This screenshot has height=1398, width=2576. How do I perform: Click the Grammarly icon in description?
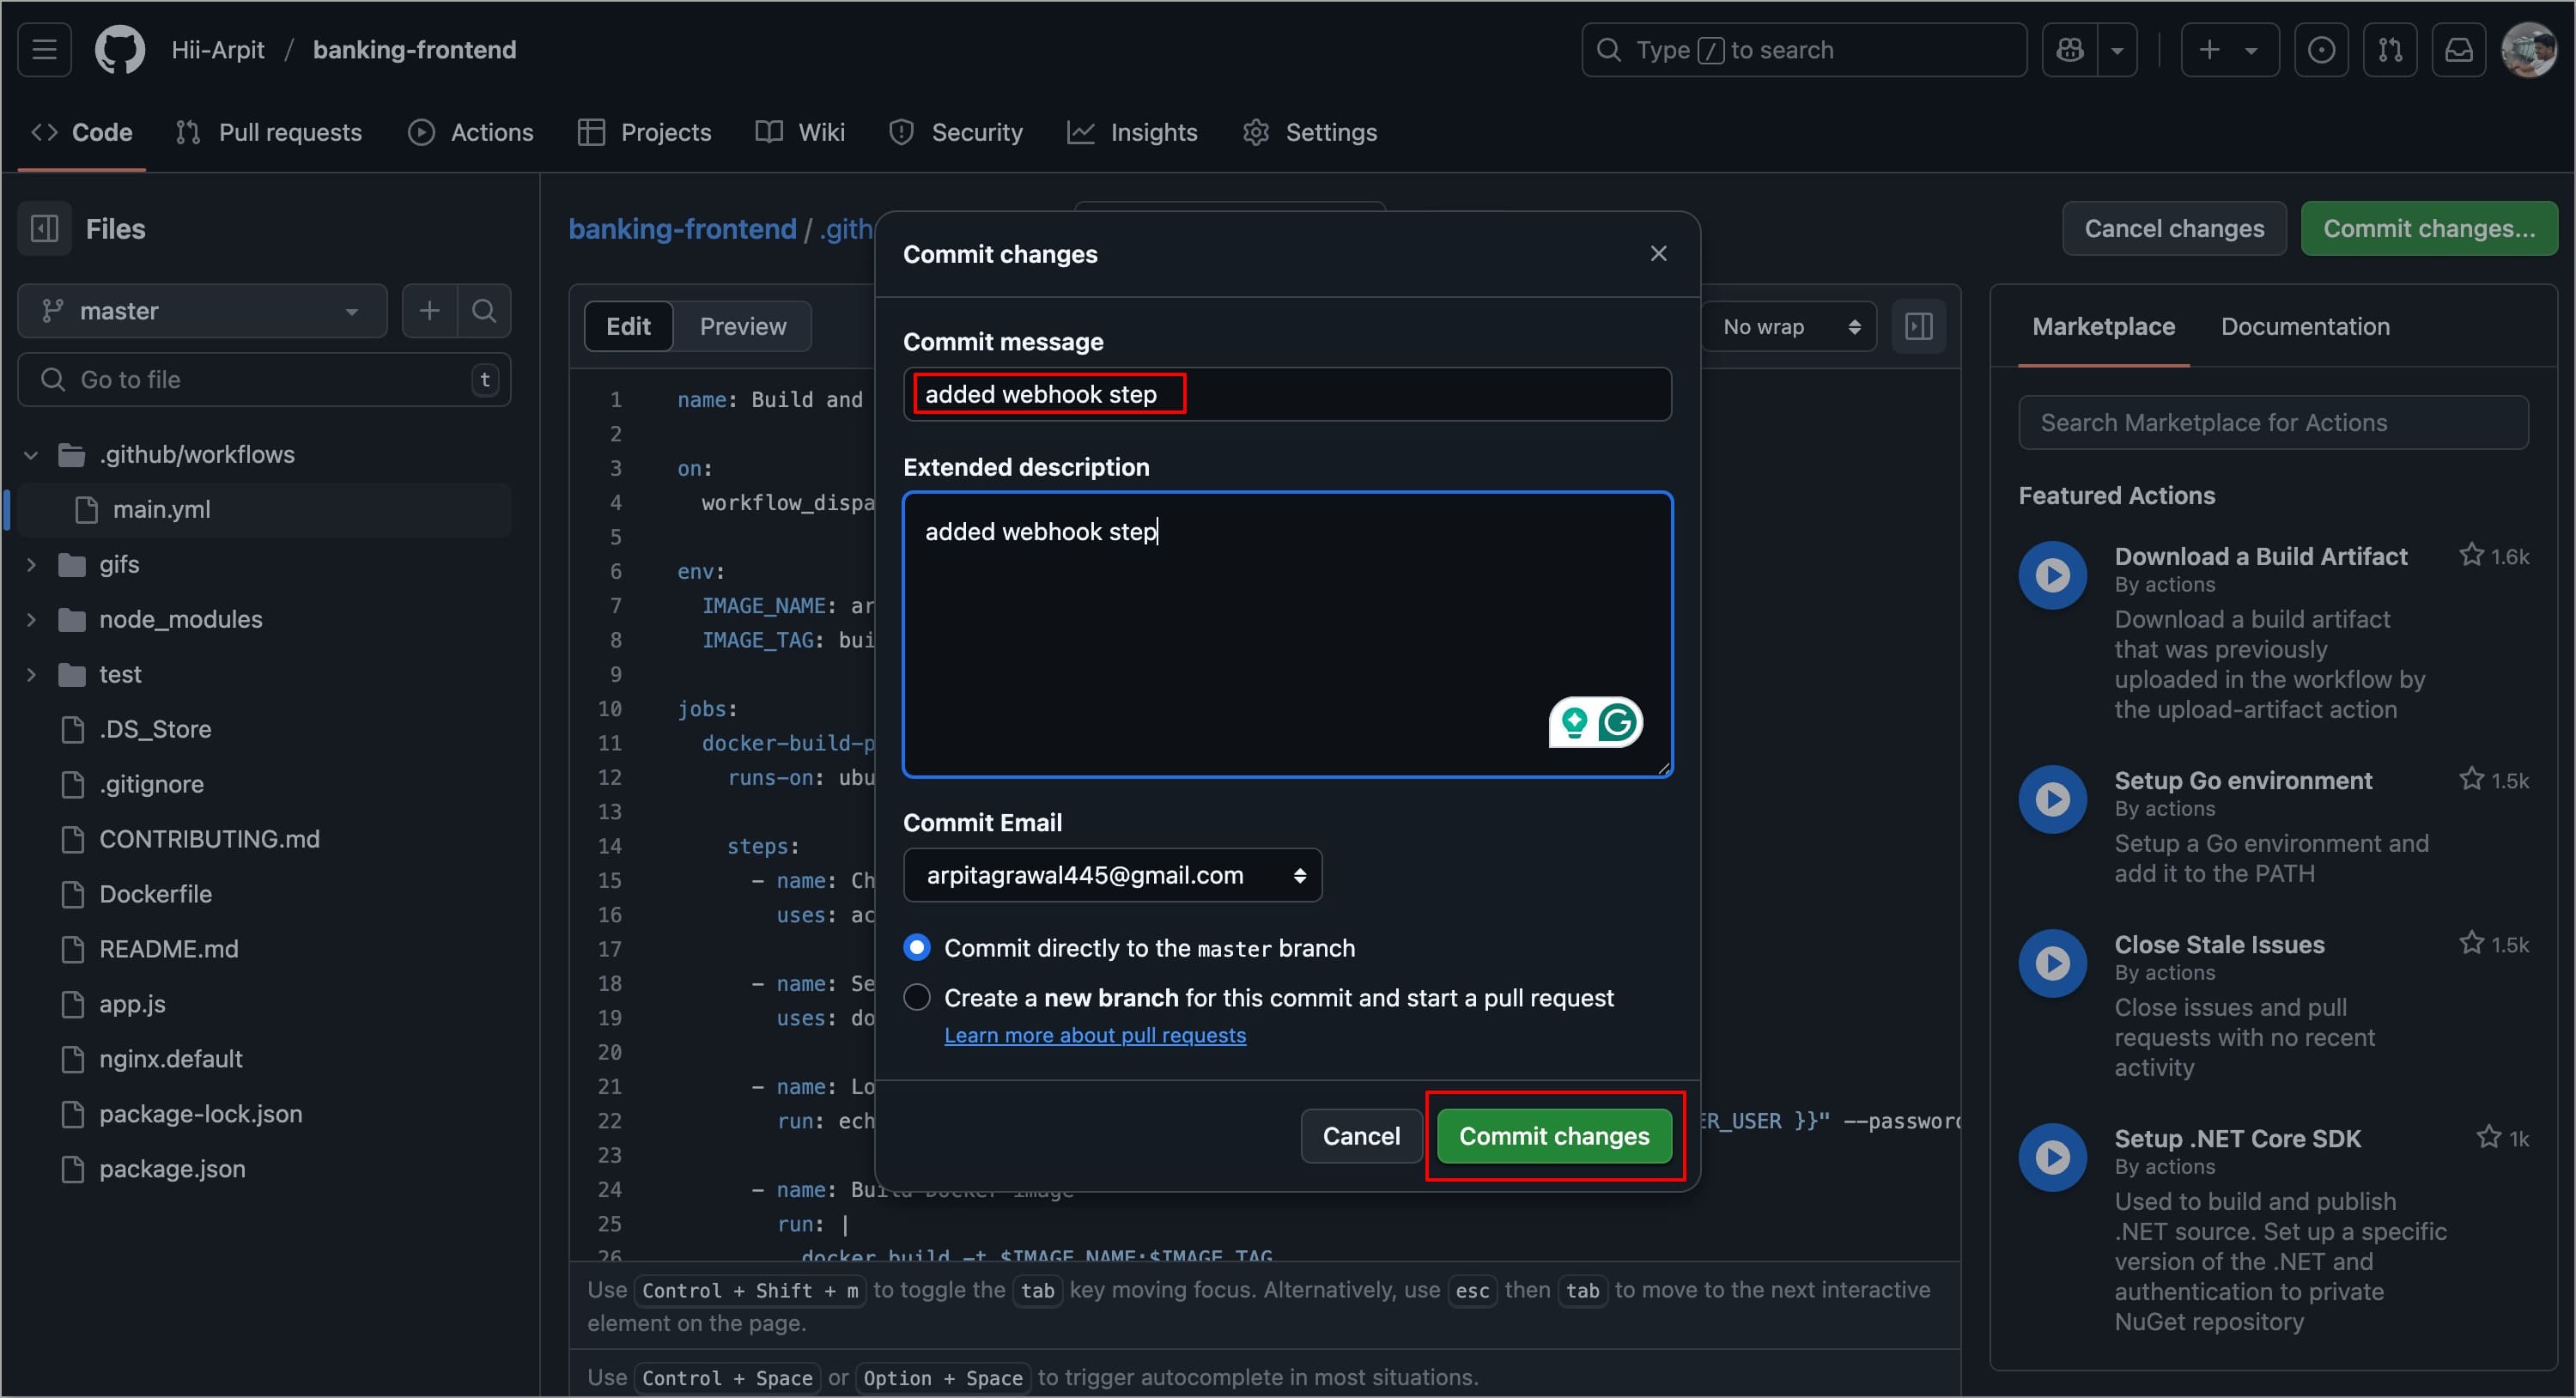pyautogui.click(x=1617, y=722)
